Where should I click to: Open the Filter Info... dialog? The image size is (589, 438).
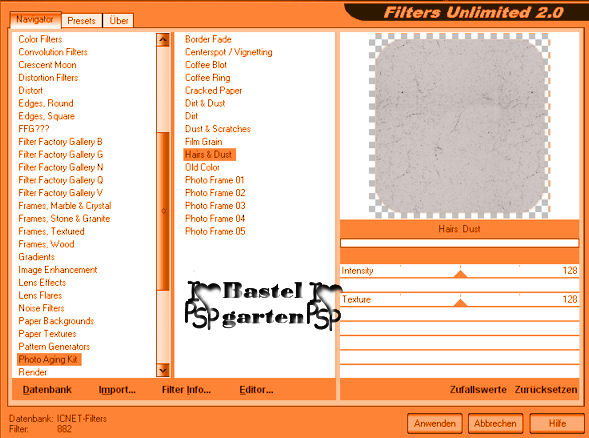click(186, 390)
